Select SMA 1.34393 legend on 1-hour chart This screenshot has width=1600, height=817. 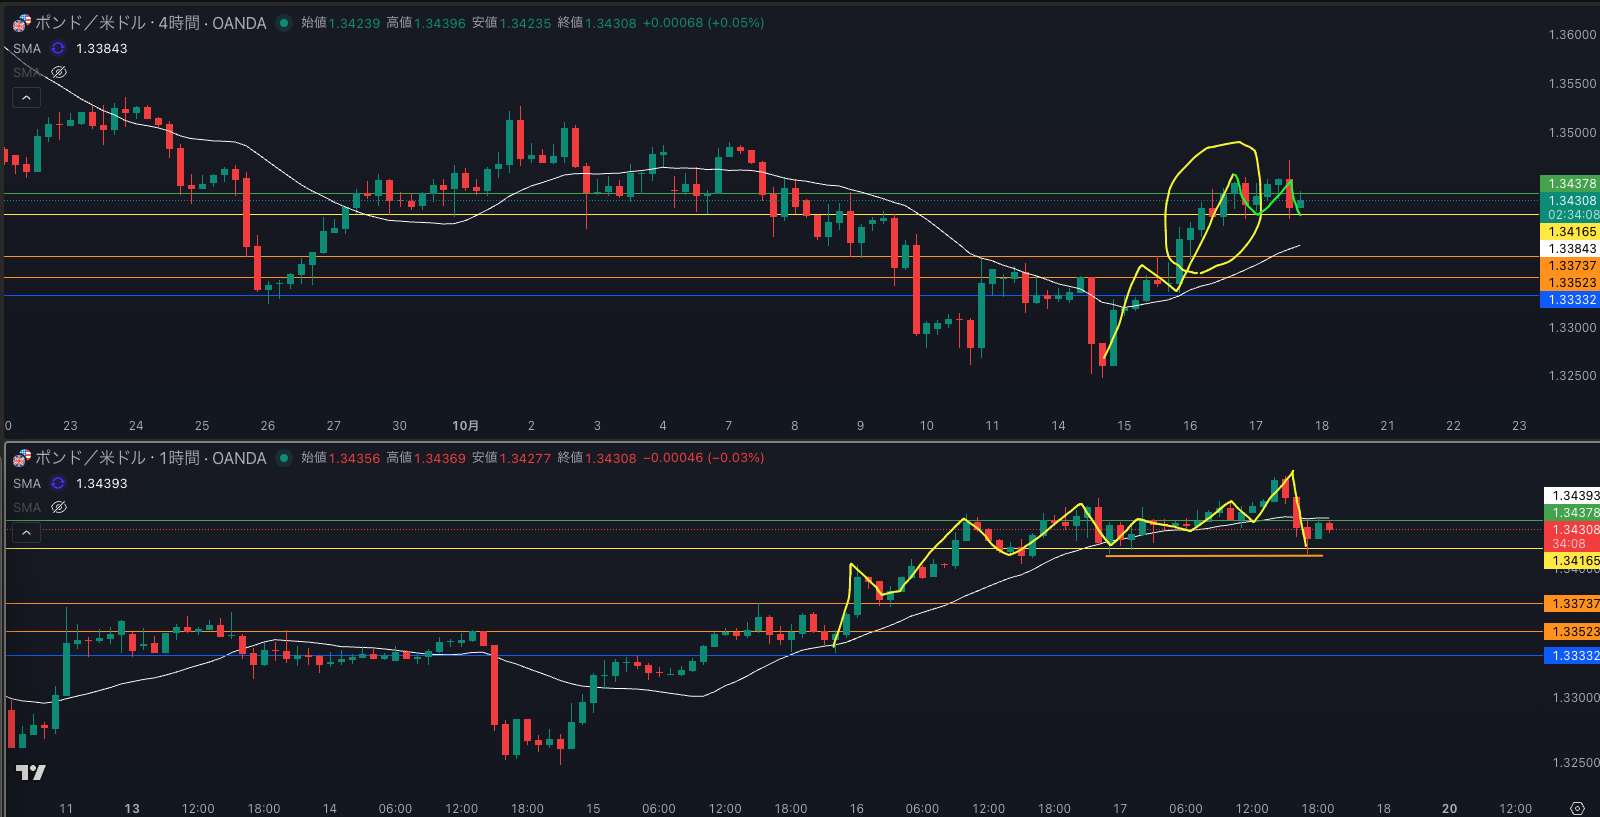pos(27,483)
